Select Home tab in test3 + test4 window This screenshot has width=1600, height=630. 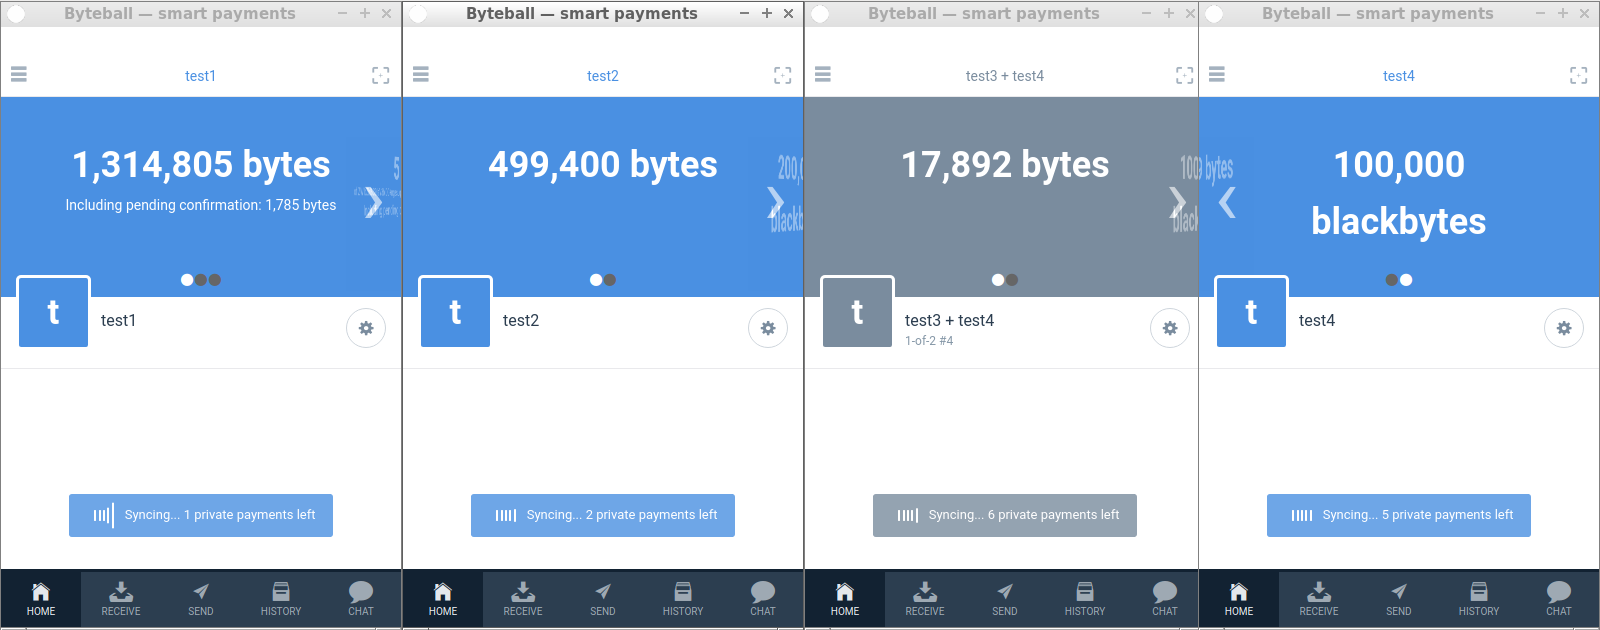pos(845,599)
